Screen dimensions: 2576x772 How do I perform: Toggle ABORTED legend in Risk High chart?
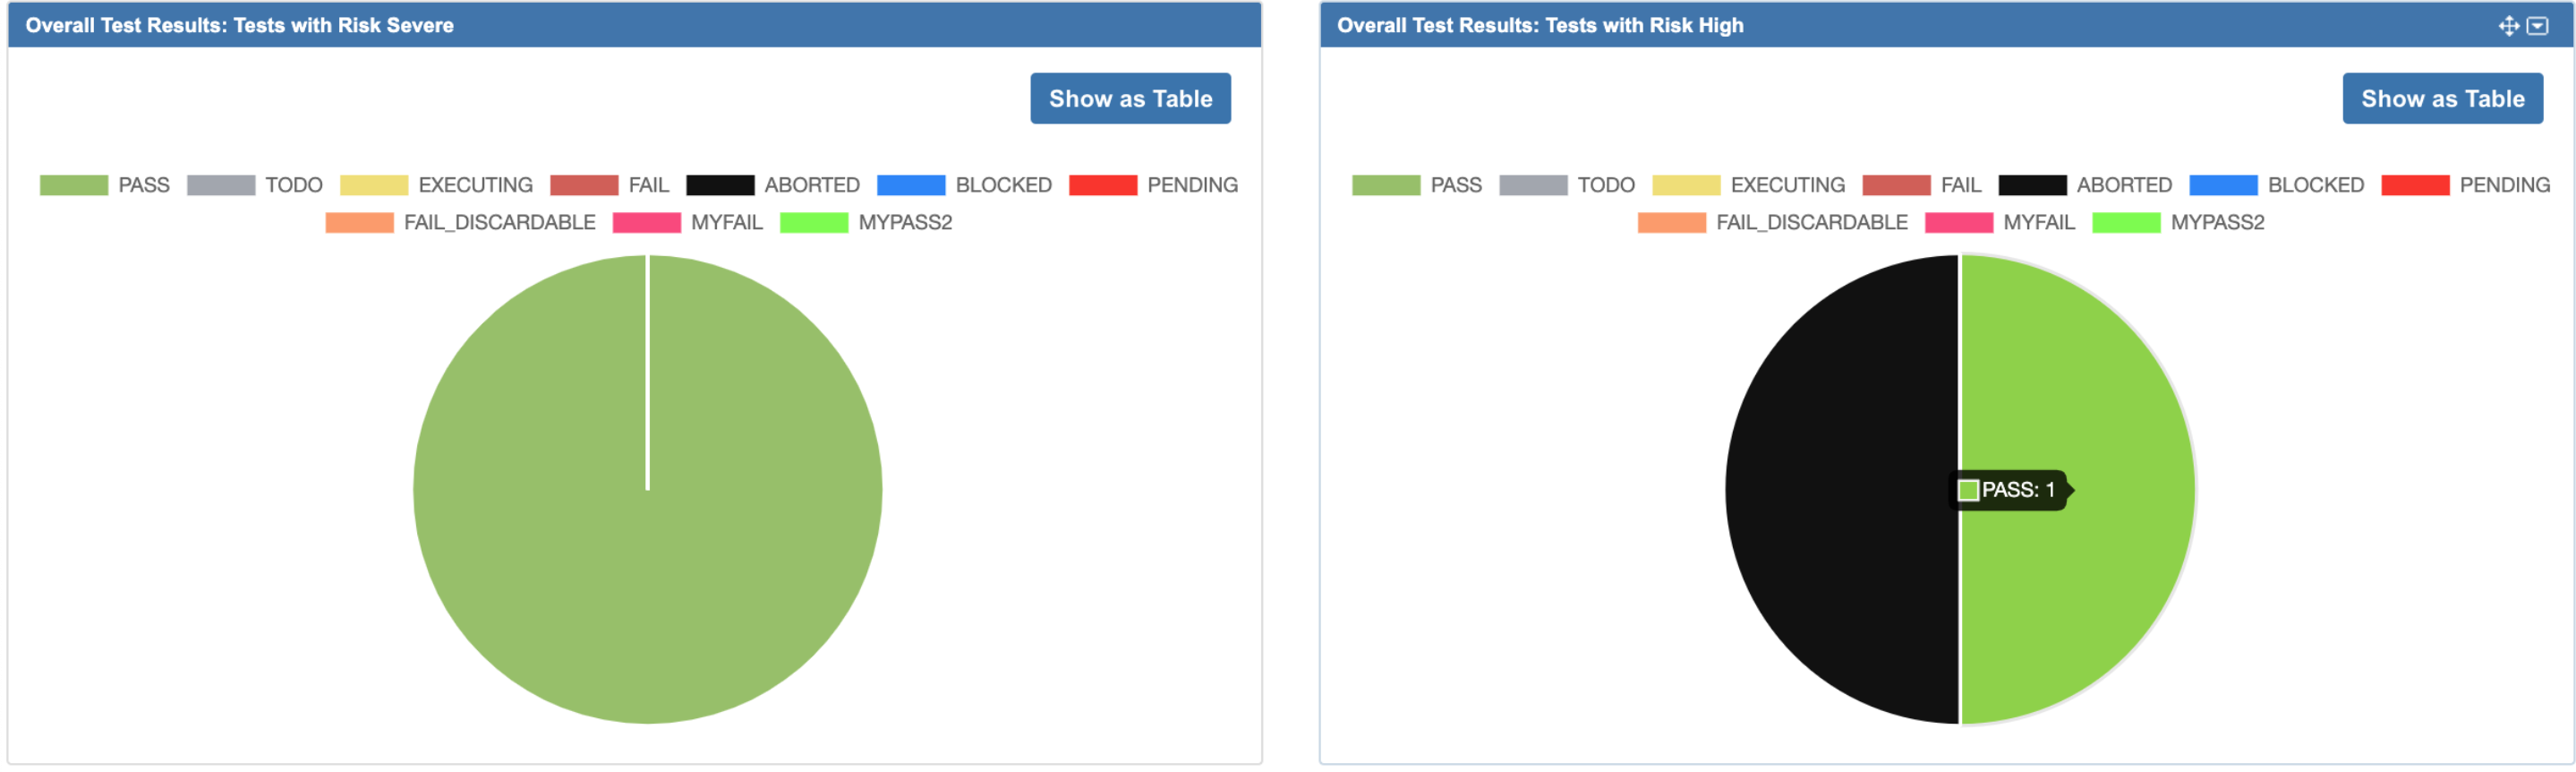[x=2085, y=185]
